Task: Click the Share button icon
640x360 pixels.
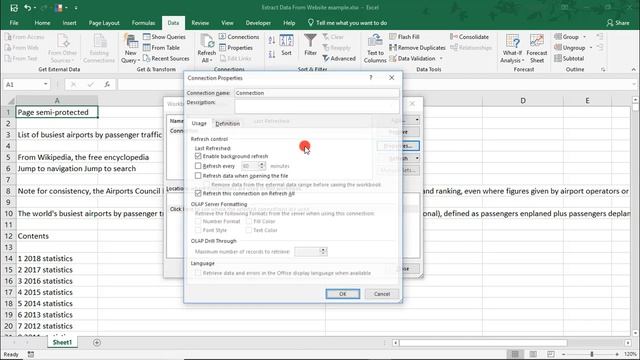Action: click(618, 23)
